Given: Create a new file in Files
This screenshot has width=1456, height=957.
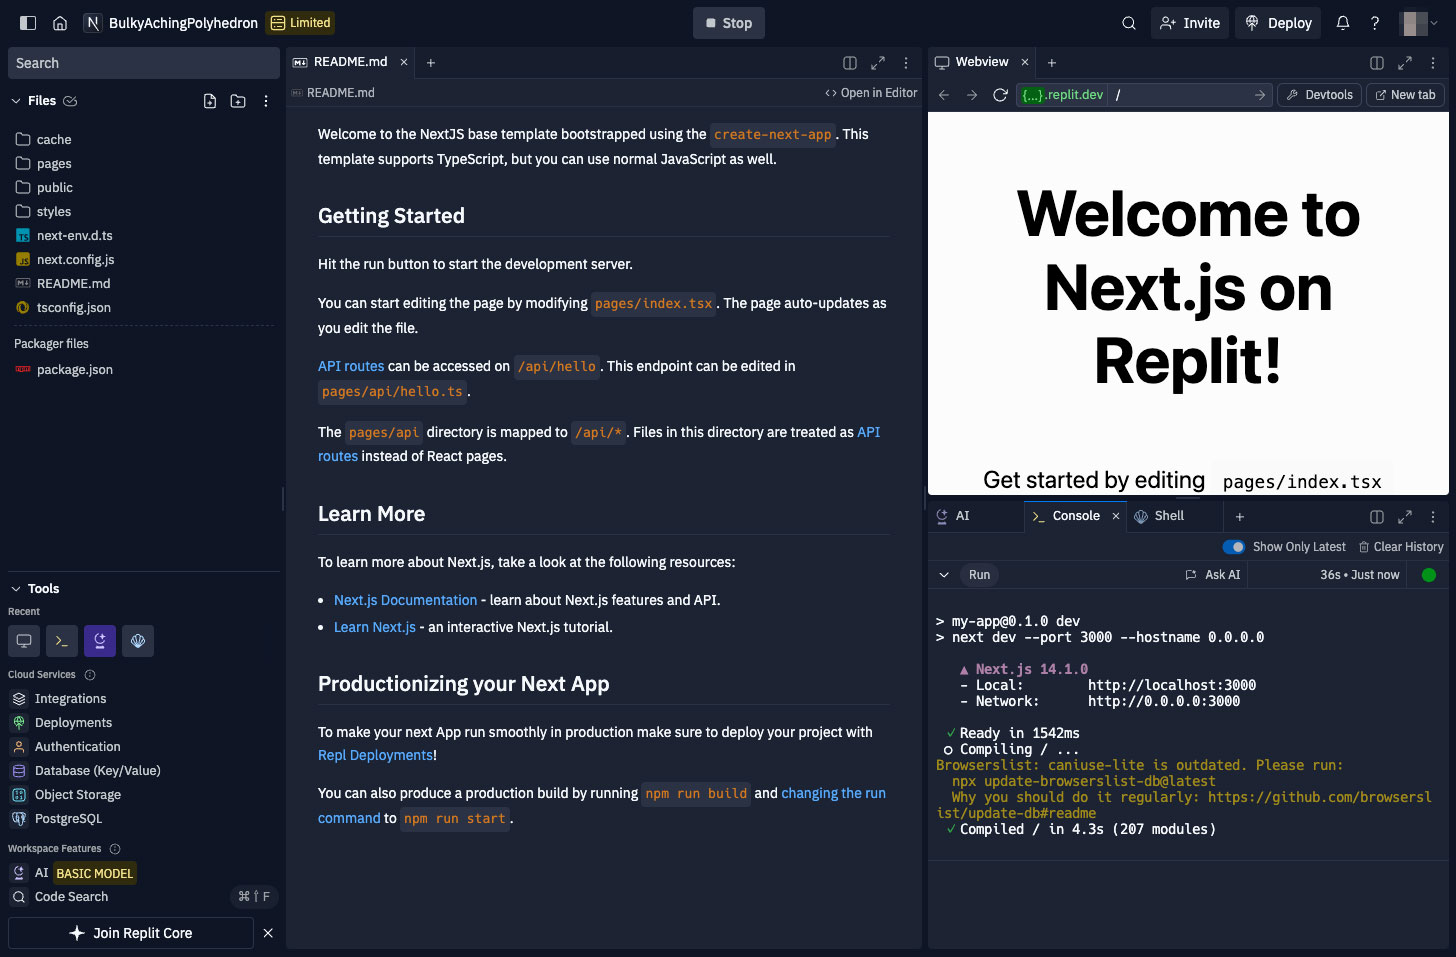Looking at the screenshot, I should (x=210, y=101).
